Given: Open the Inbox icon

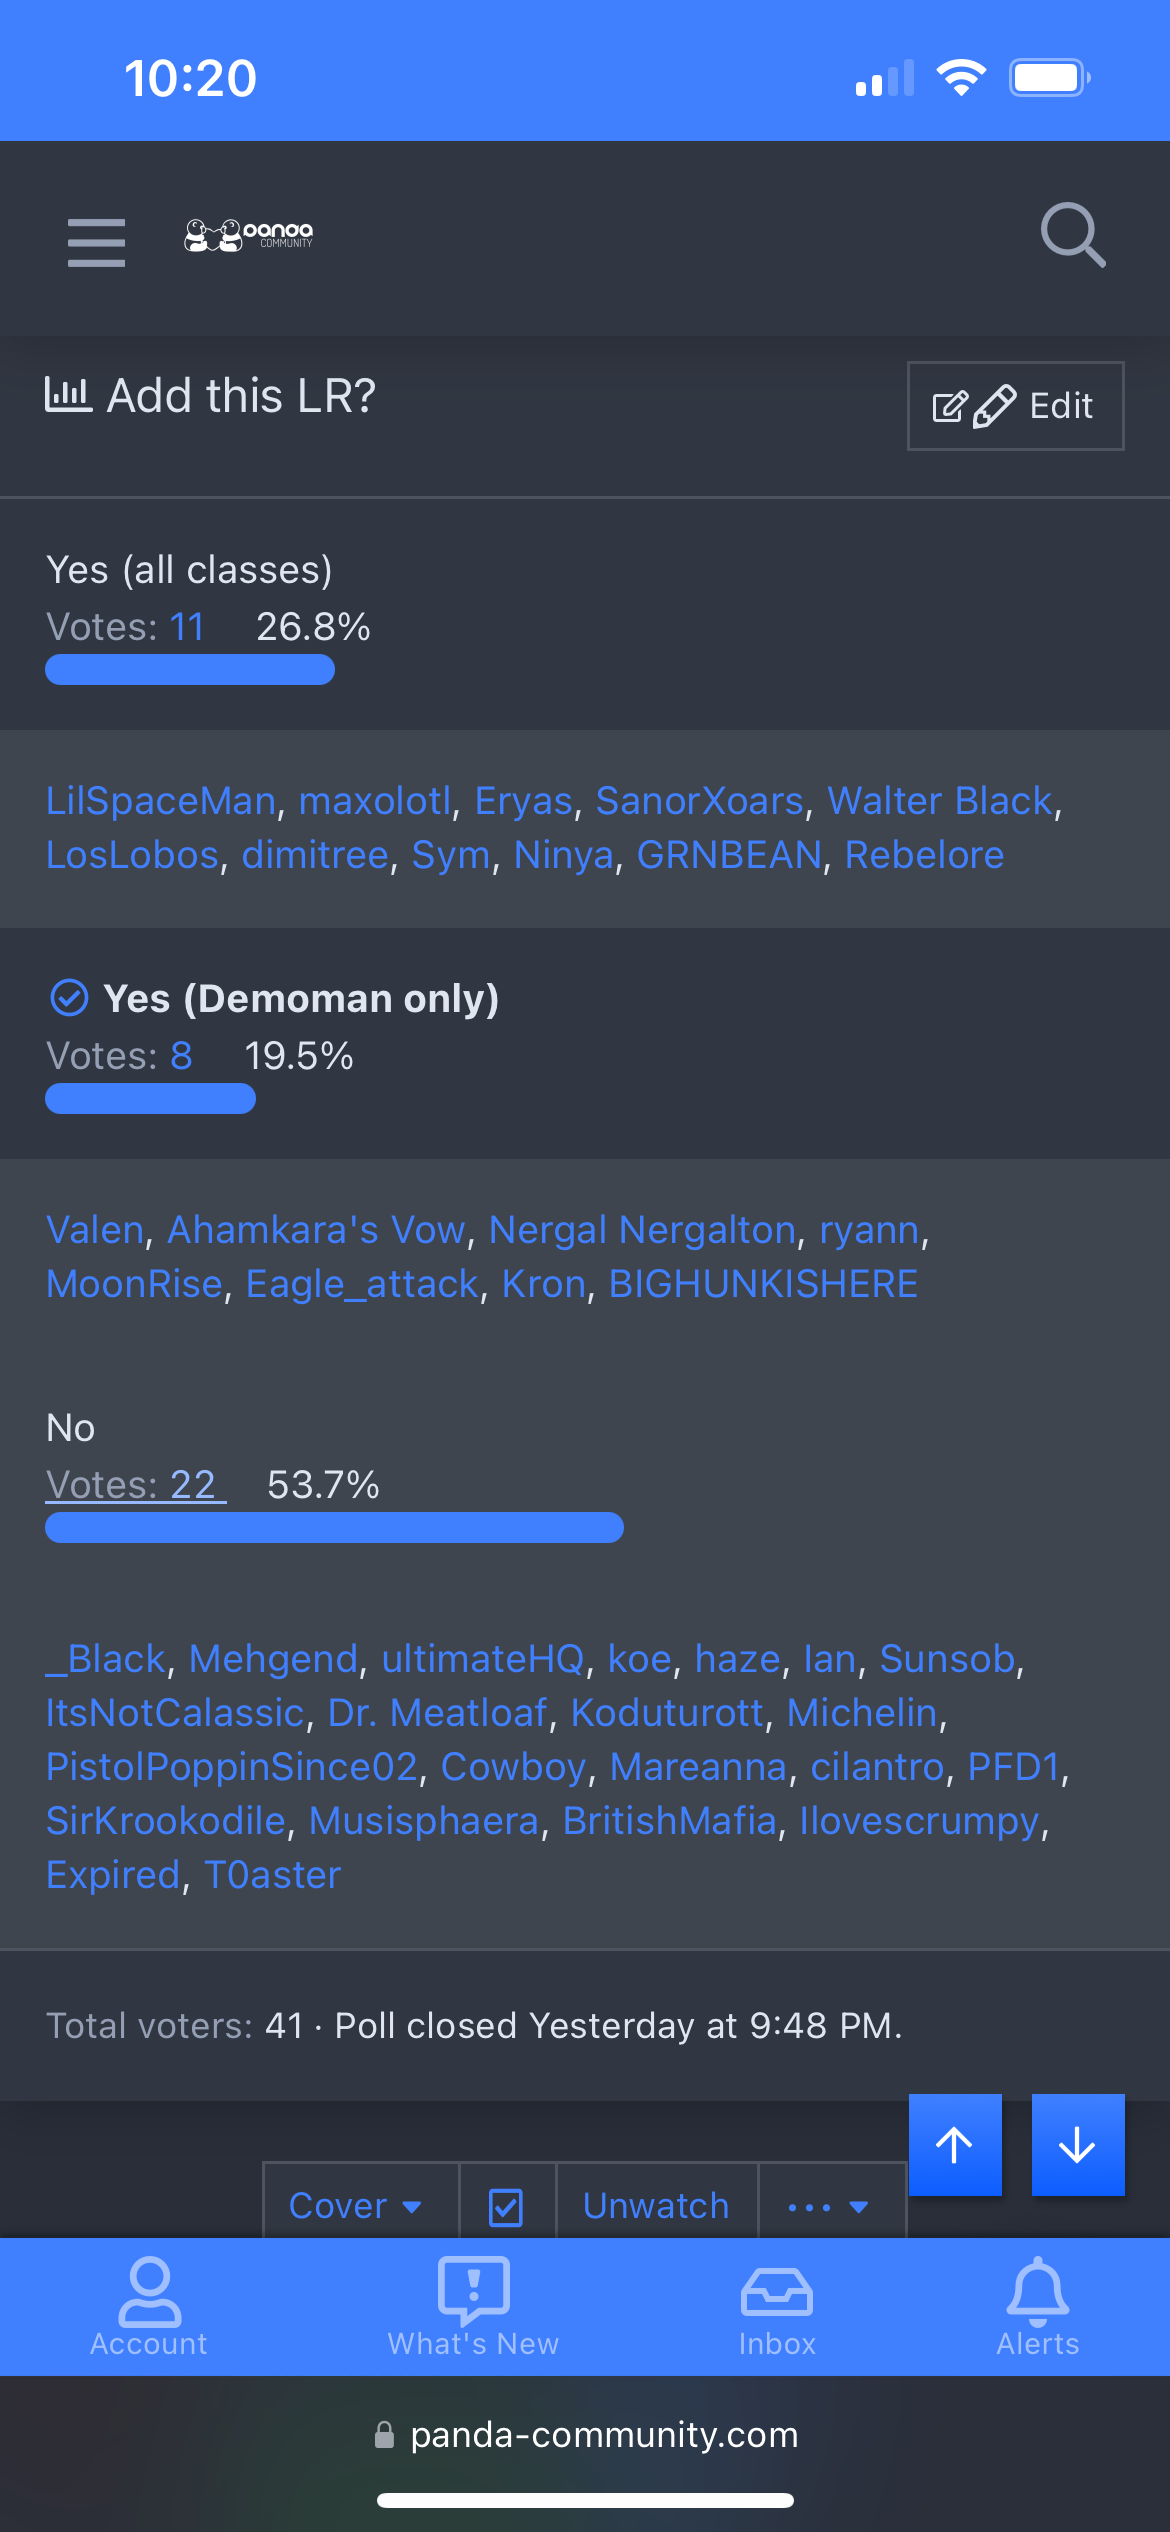Looking at the screenshot, I should point(777,2306).
